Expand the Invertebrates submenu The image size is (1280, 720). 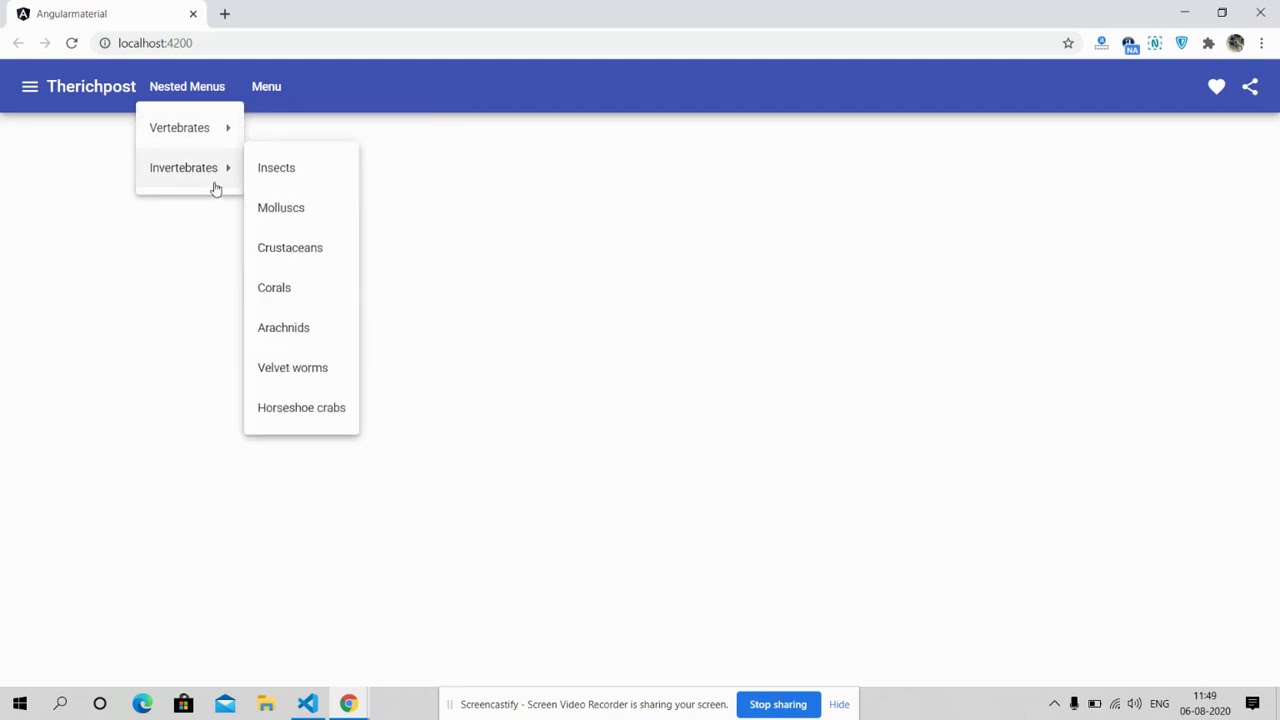click(190, 168)
